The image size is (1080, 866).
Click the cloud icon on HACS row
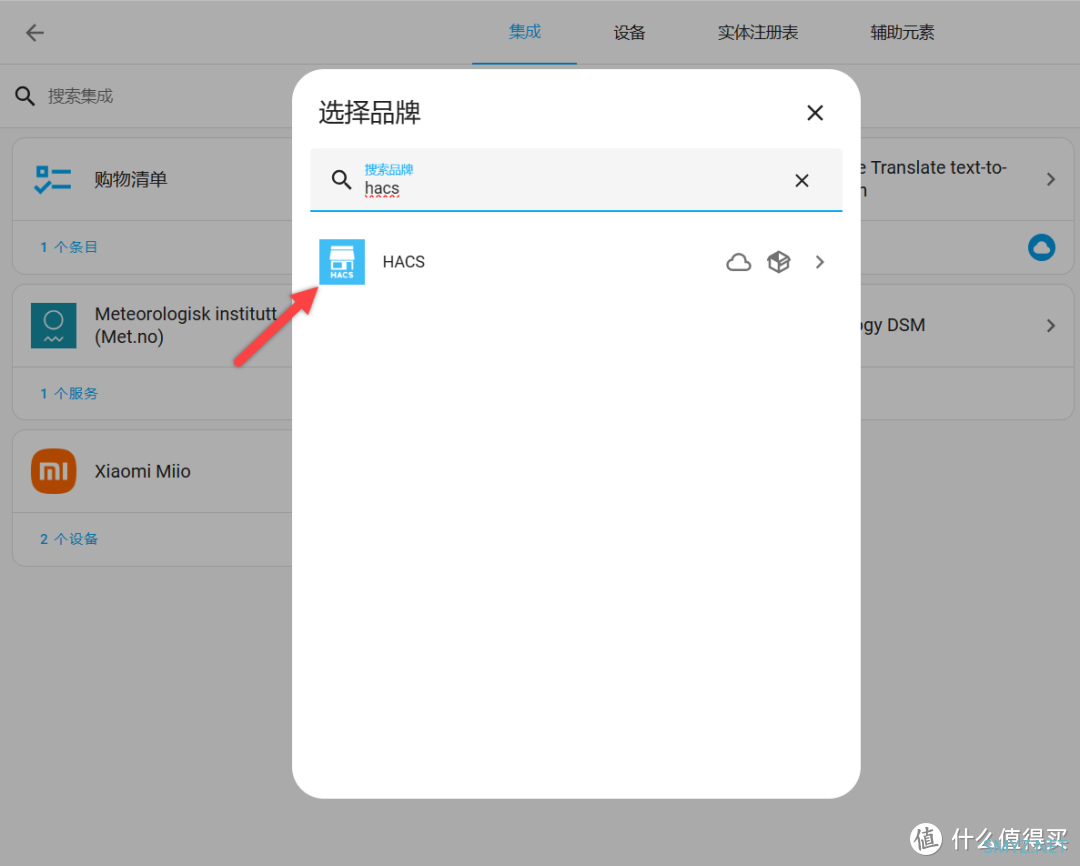coord(738,262)
